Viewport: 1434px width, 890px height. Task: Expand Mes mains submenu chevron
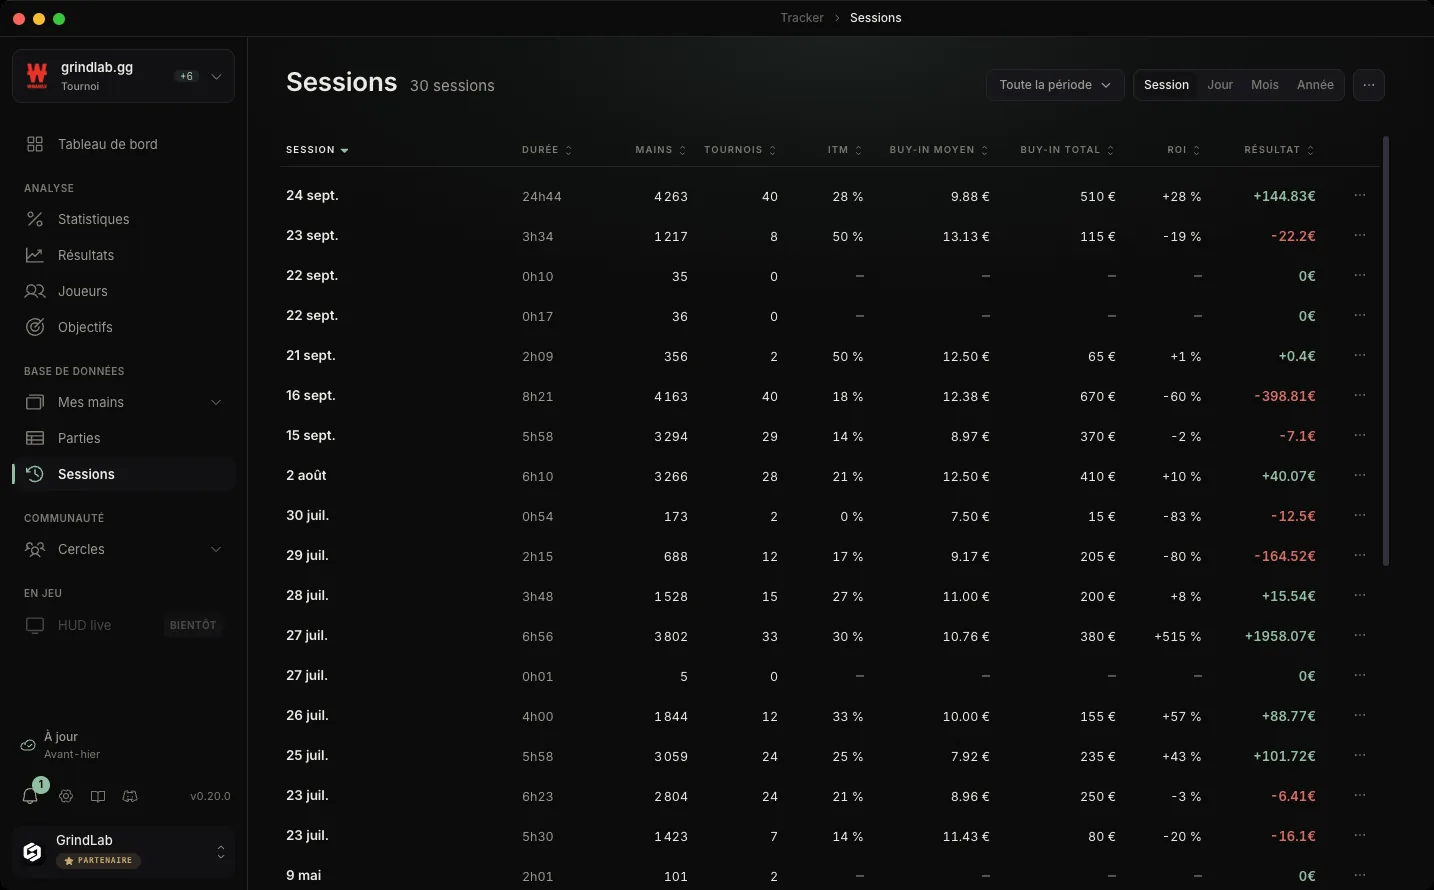pos(216,402)
